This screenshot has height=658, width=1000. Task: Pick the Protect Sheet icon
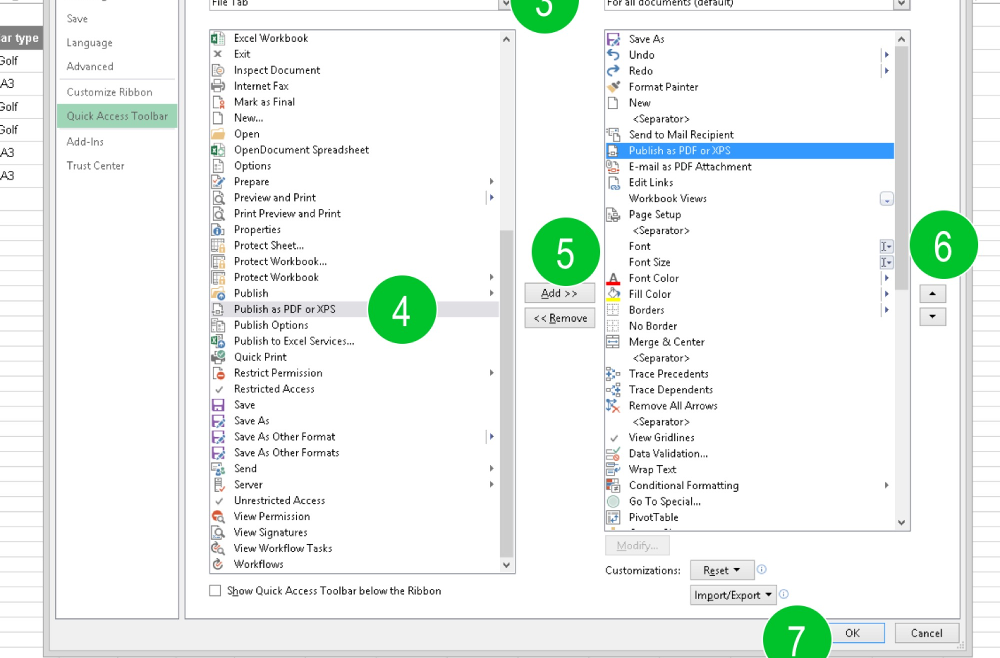(x=218, y=245)
